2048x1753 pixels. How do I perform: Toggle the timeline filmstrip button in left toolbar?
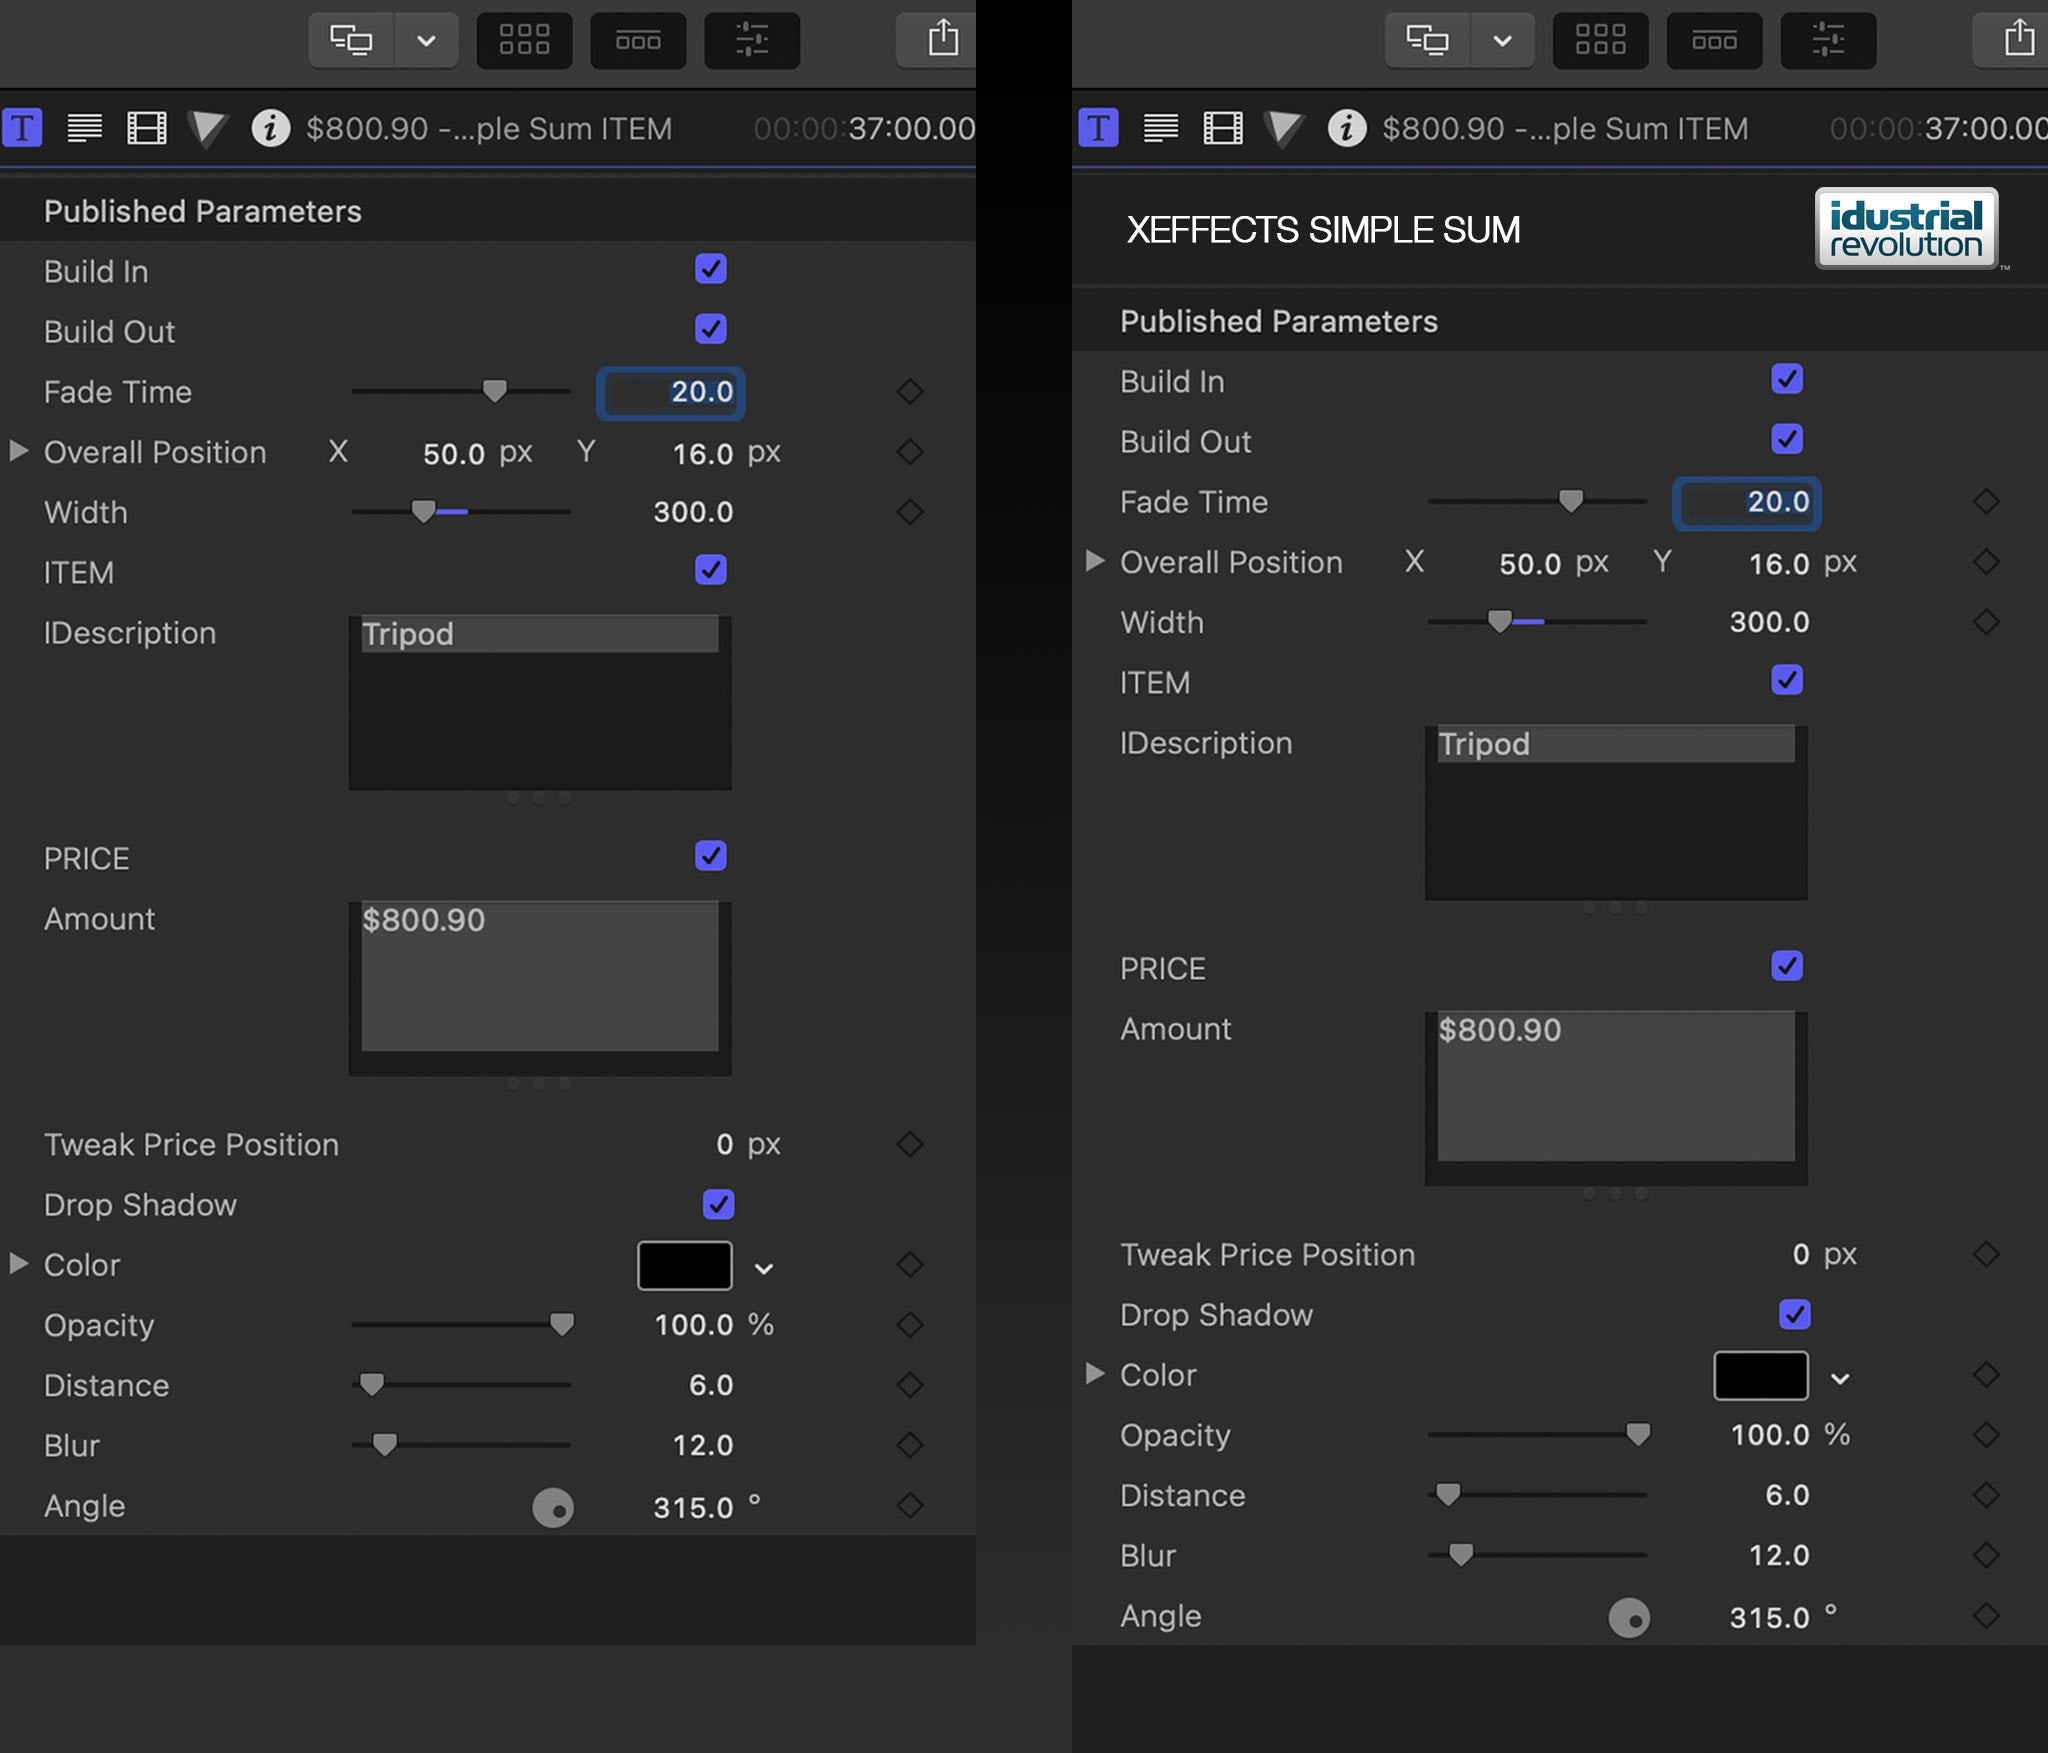[x=638, y=40]
